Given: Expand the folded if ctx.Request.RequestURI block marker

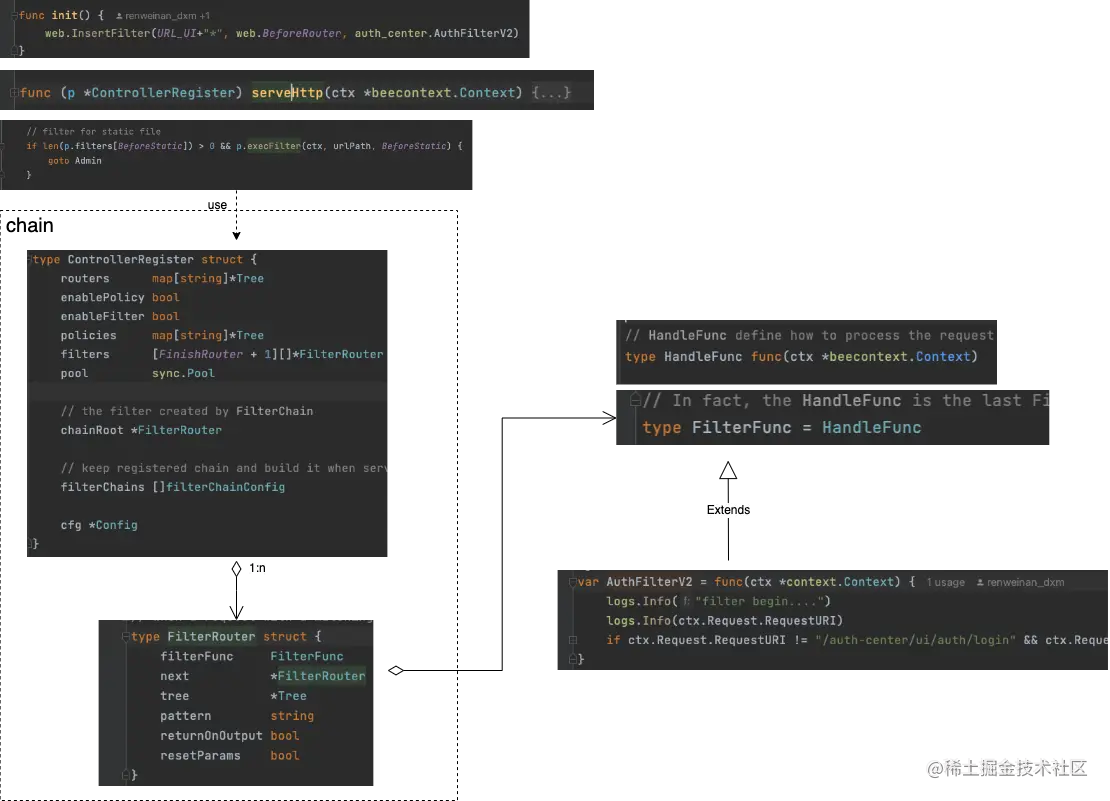Looking at the screenshot, I should click(573, 640).
